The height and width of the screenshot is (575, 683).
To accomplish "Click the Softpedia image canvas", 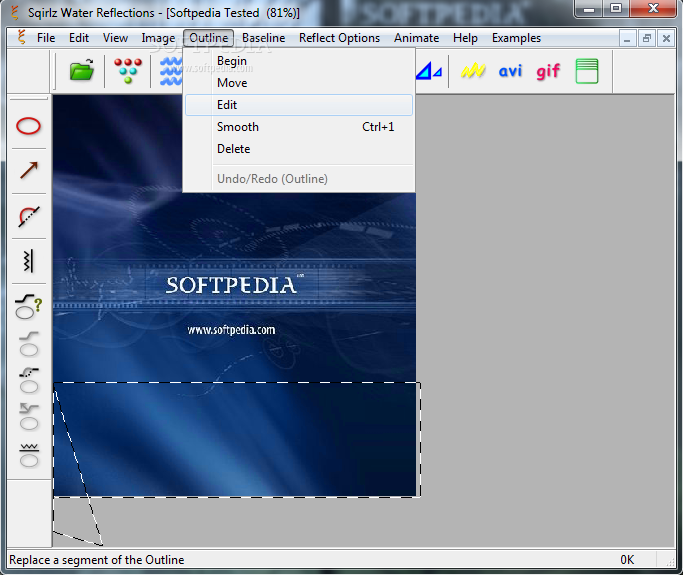I will 234,296.
